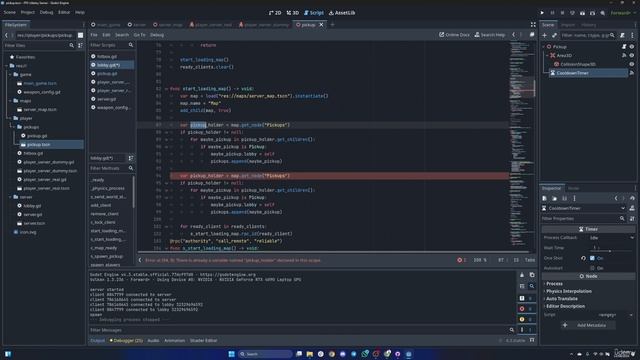Viewport: 640px width, 360px height.
Task: Open the Go To menu in script editor
Action: 139,35
